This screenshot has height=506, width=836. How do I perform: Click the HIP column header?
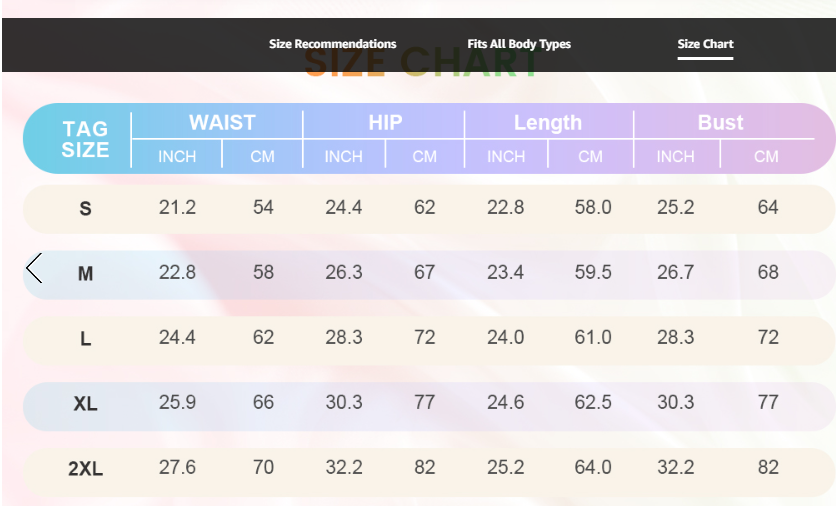385,122
